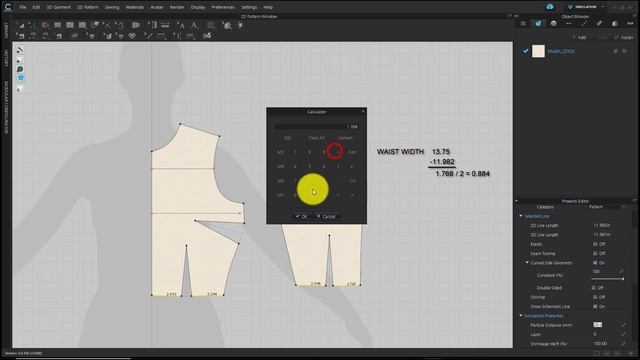
Task: Click last icon tab in Object Browser
Action: tap(630, 24)
